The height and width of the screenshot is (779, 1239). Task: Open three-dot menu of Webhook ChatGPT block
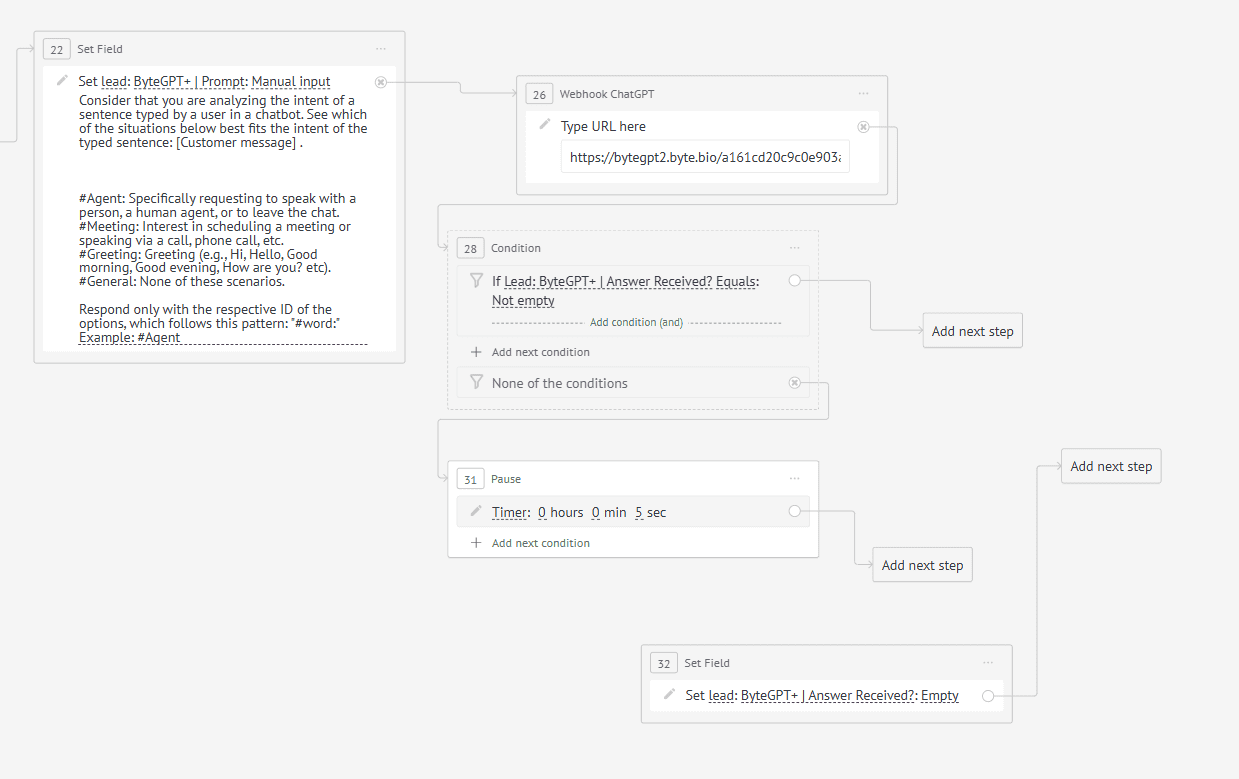point(863,94)
